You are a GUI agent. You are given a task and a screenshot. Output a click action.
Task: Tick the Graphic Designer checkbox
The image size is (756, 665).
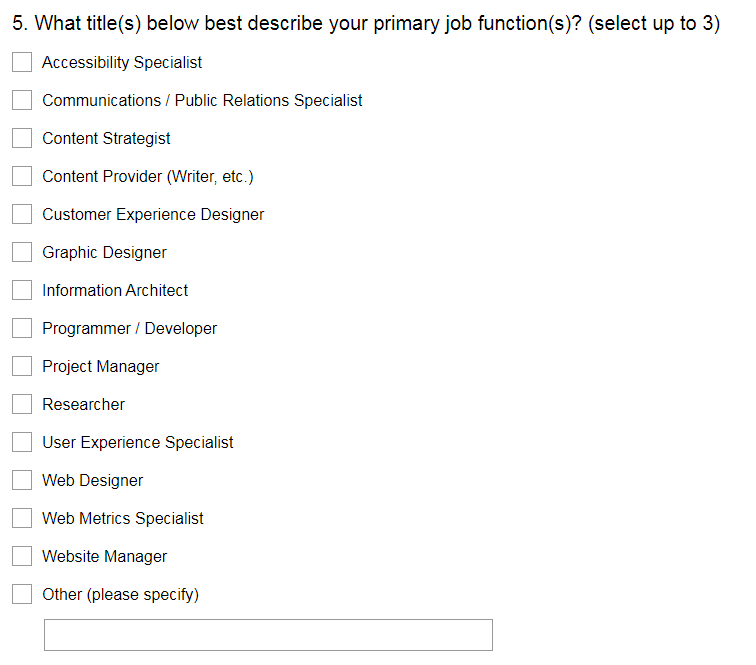[x=22, y=252]
